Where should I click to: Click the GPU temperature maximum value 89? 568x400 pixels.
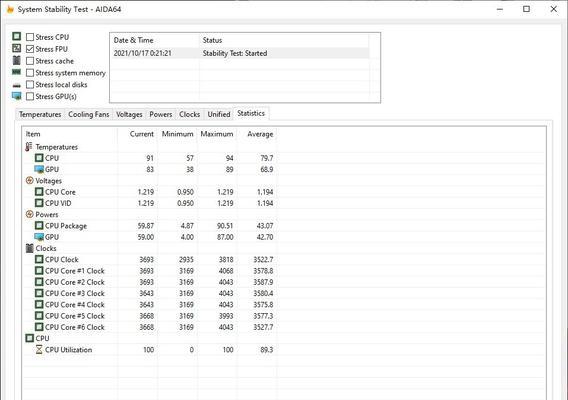click(x=229, y=170)
